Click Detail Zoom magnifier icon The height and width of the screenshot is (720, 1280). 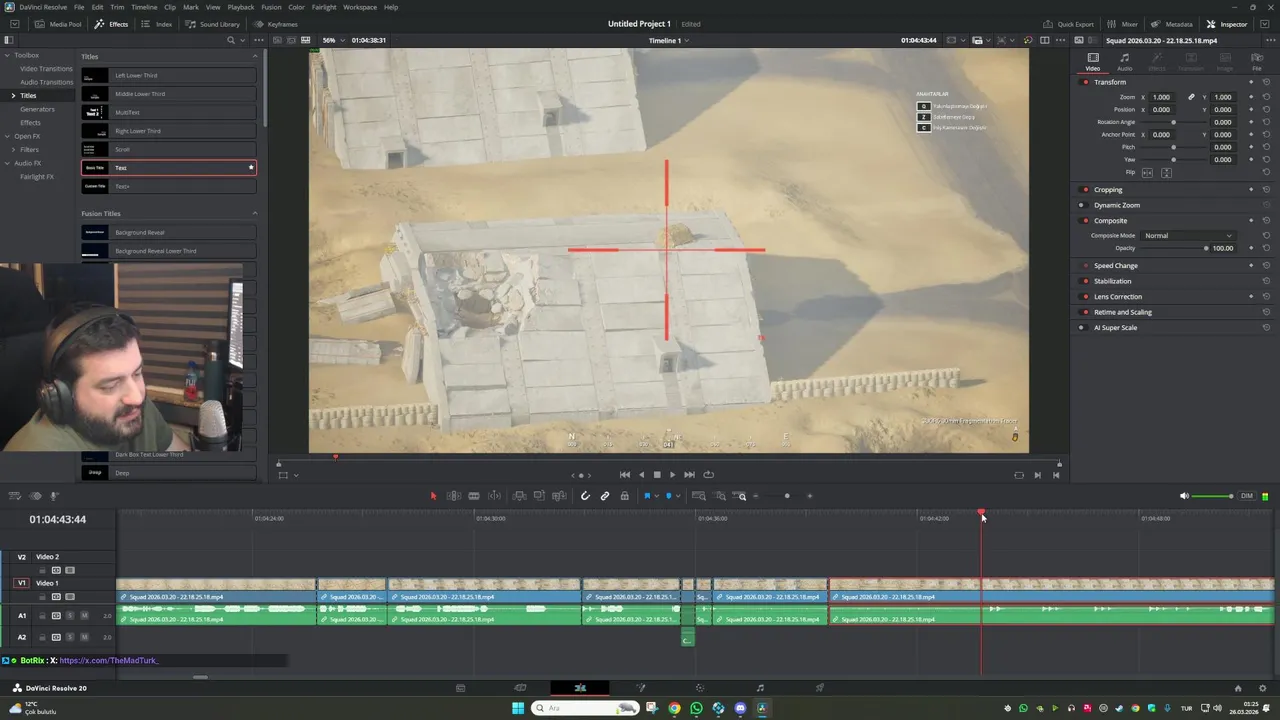click(x=719, y=496)
